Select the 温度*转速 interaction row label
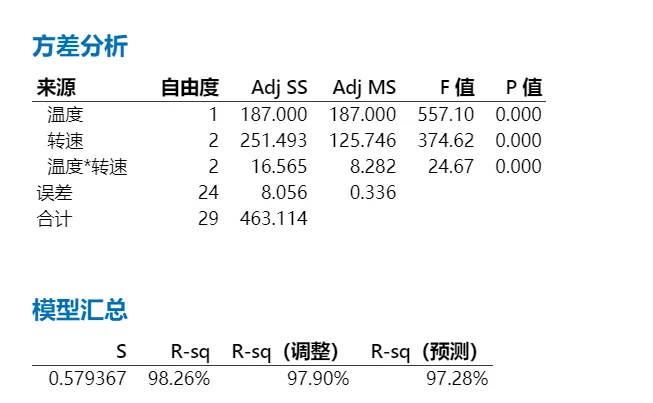 pos(87,167)
